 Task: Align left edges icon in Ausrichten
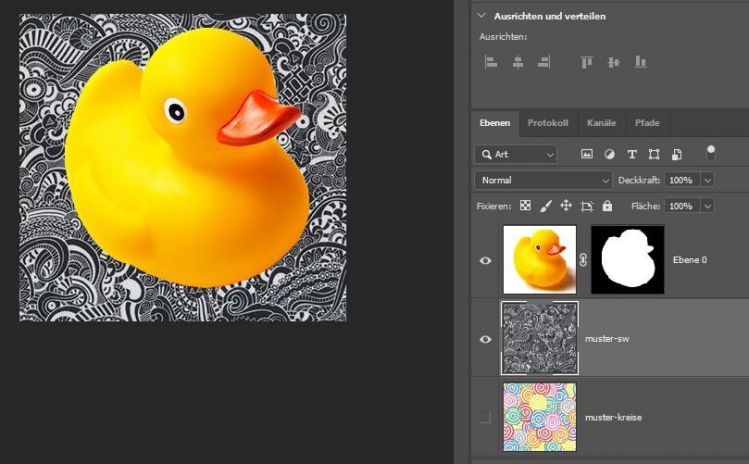click(491, 62)
